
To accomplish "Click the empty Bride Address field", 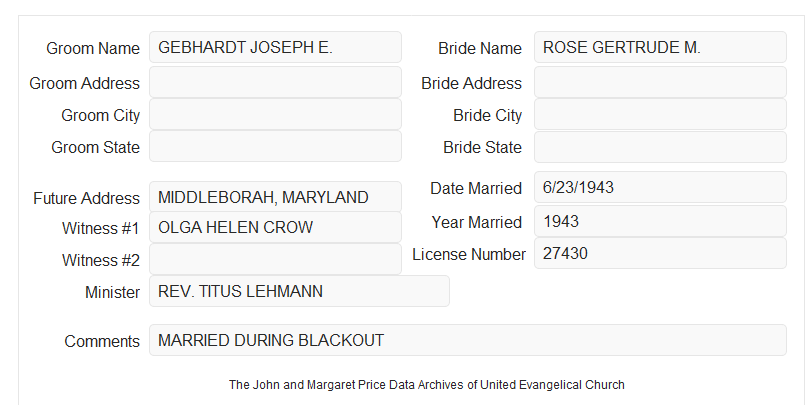I will pos(660,82).
